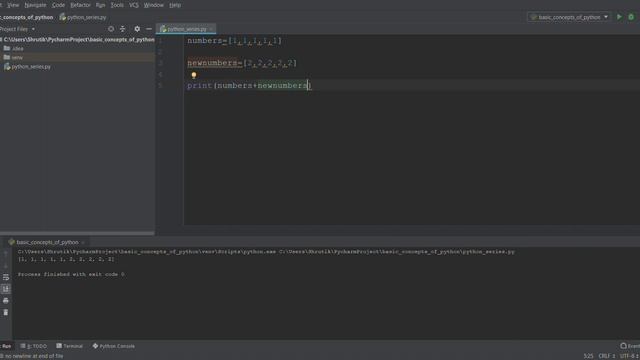Viewport: 640px width, 360px height.
Task: Hide the Project panel with the minus icon
Action: (149, 29)
